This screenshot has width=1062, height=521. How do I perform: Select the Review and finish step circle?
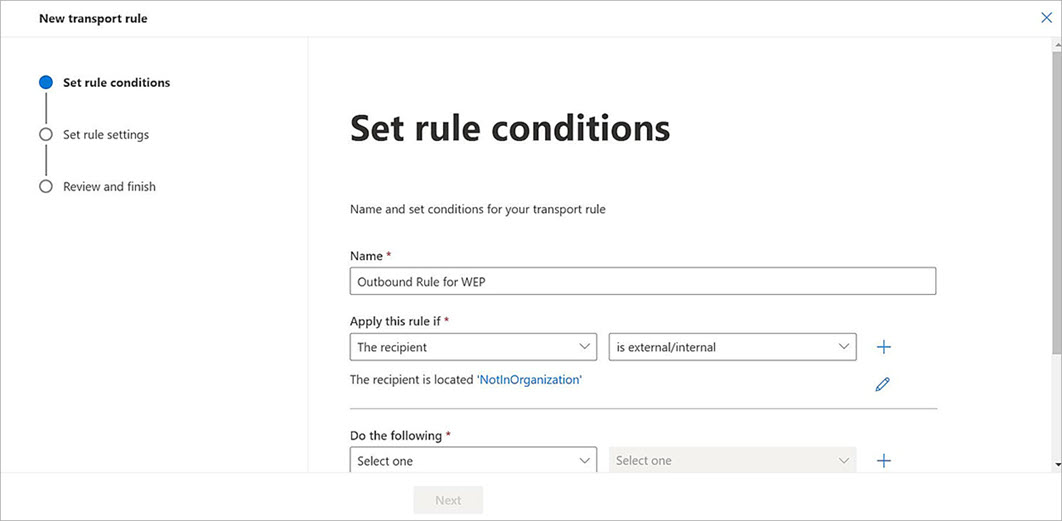(46, 187)
